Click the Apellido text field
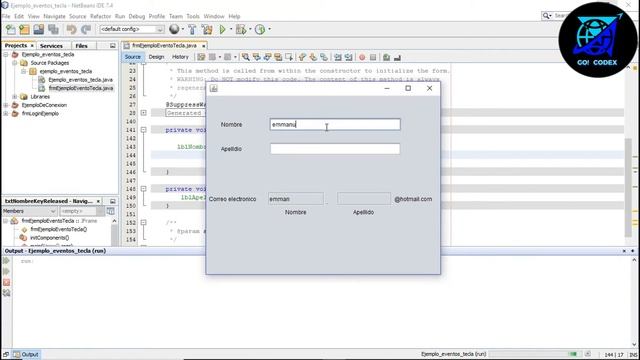Screen dimensions: 640x360 pos(335,149)
